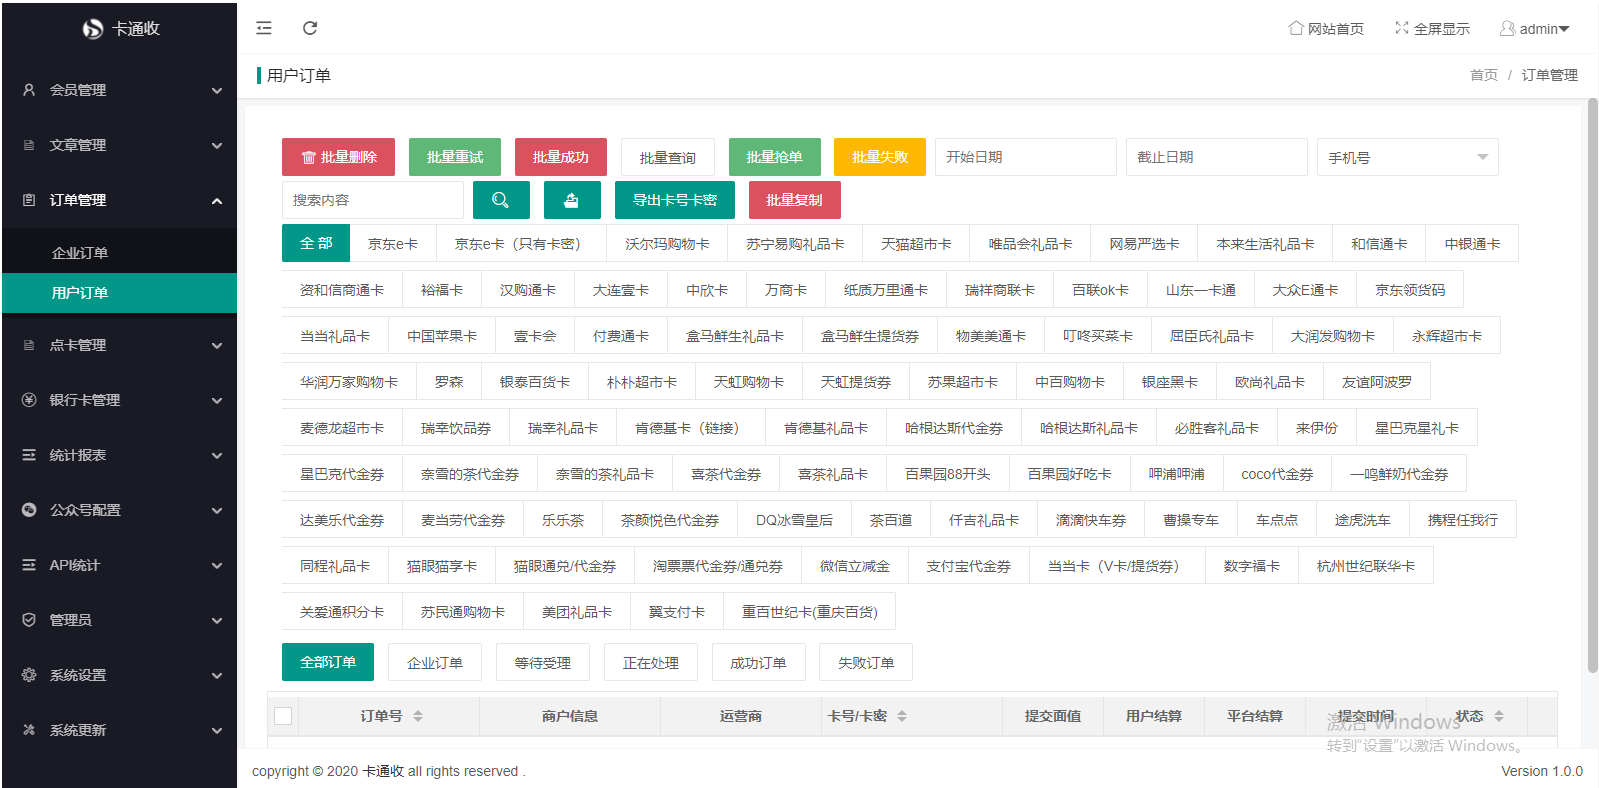Viewport: 1599px width, 788px height.
Task: Click the 开始日期 date field
Action: coord(1024,157)
